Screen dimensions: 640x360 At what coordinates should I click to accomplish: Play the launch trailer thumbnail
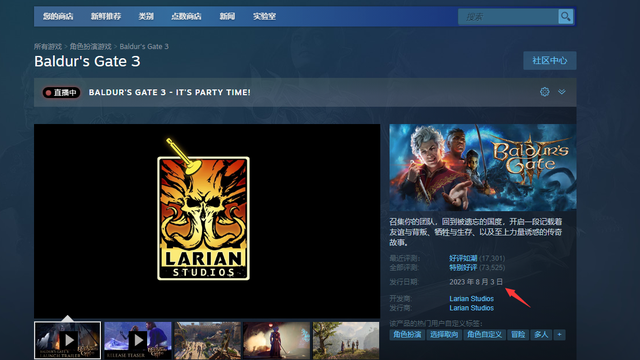pyautogui.click(x=68, y=340)
